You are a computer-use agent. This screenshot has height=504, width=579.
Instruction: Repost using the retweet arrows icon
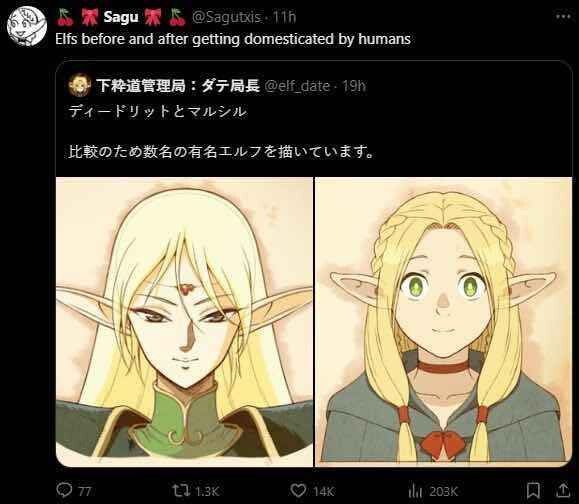pos(181,491)
